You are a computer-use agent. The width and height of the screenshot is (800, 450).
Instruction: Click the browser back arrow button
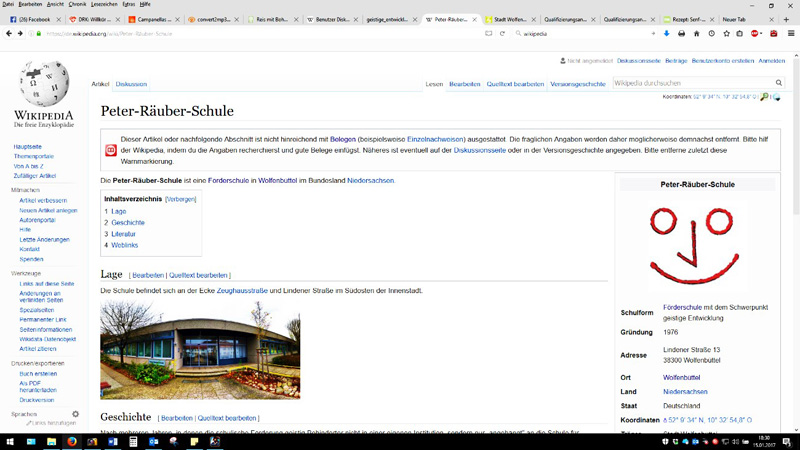(x=9, y=33)
